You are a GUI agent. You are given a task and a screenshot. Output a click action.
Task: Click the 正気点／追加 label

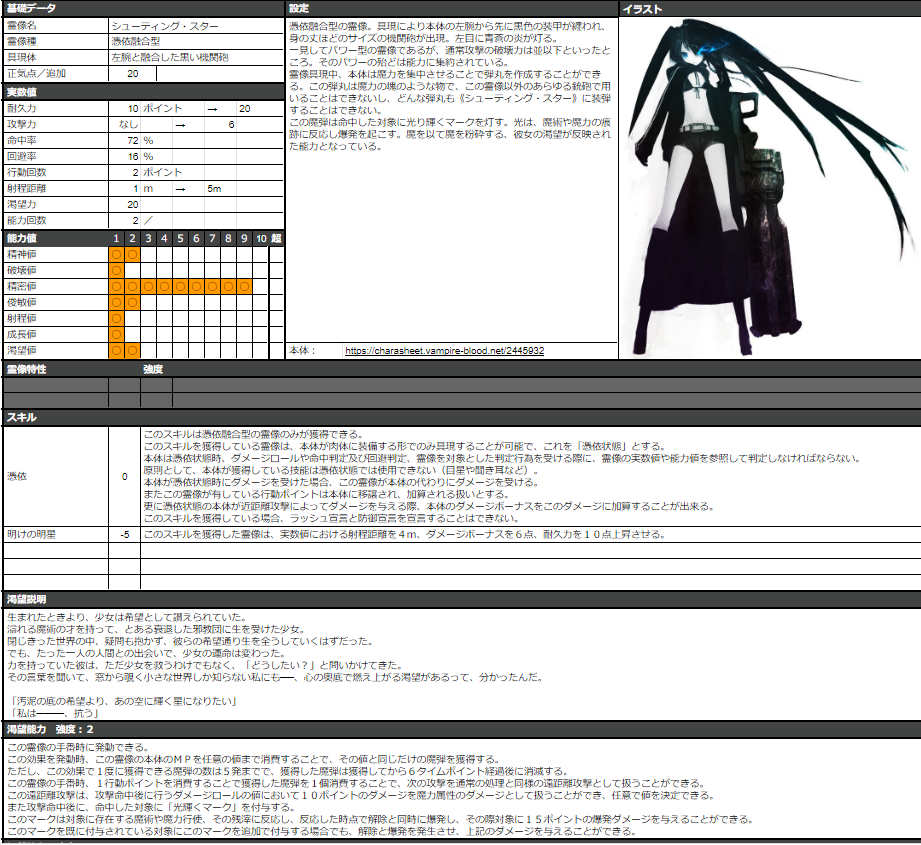(x=36, y=73)
